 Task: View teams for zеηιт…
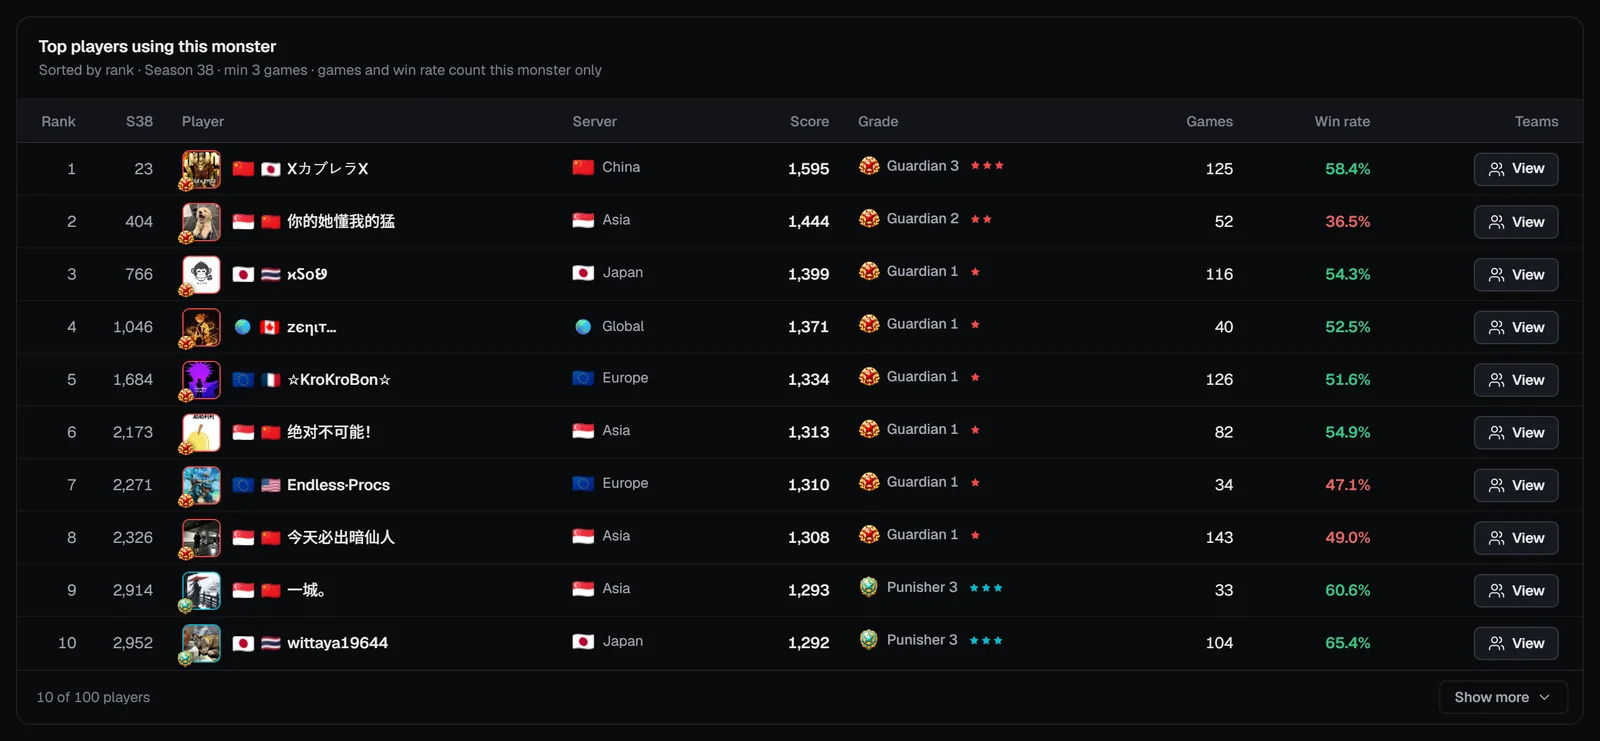coord(1516,327)
